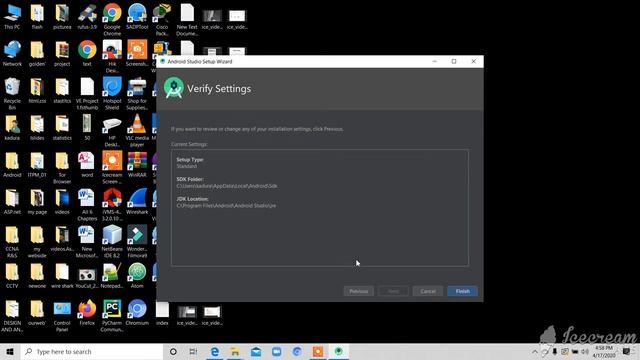Minimize the Android Studio Setup Wizard window
The height and width of the screenshot is (360, 640).
434,61
